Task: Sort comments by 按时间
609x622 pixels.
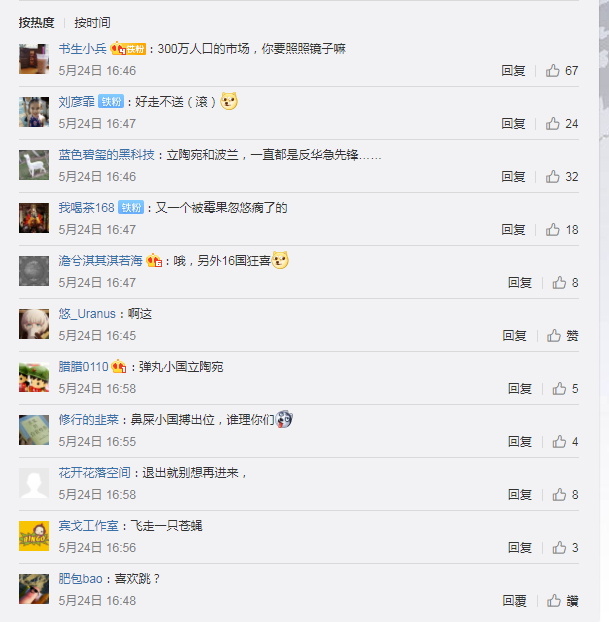Action: coord(92,23)
